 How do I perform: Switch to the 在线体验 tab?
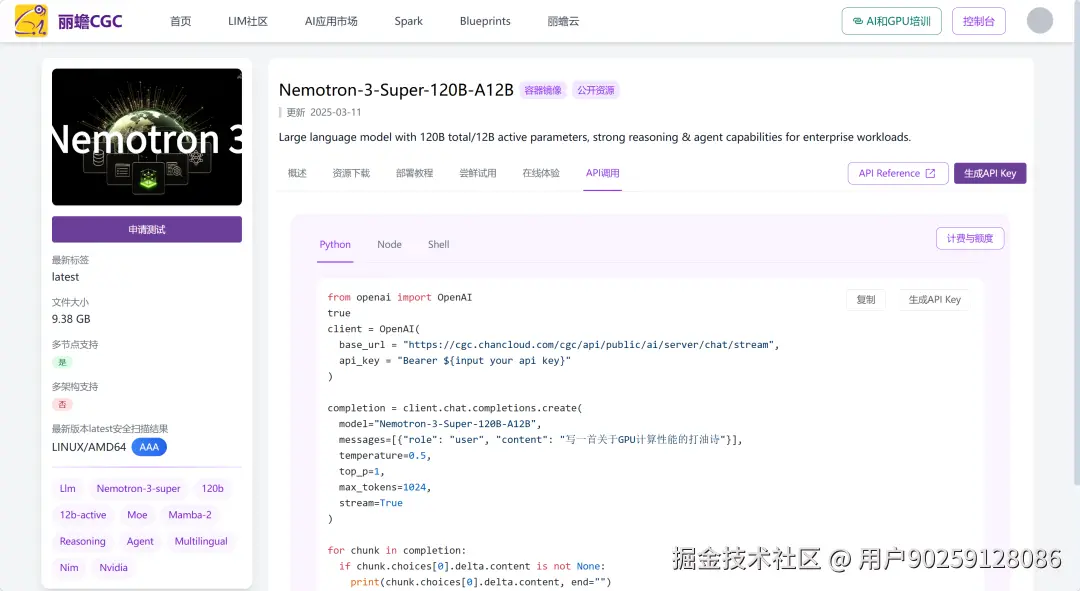tap(541, 174)
